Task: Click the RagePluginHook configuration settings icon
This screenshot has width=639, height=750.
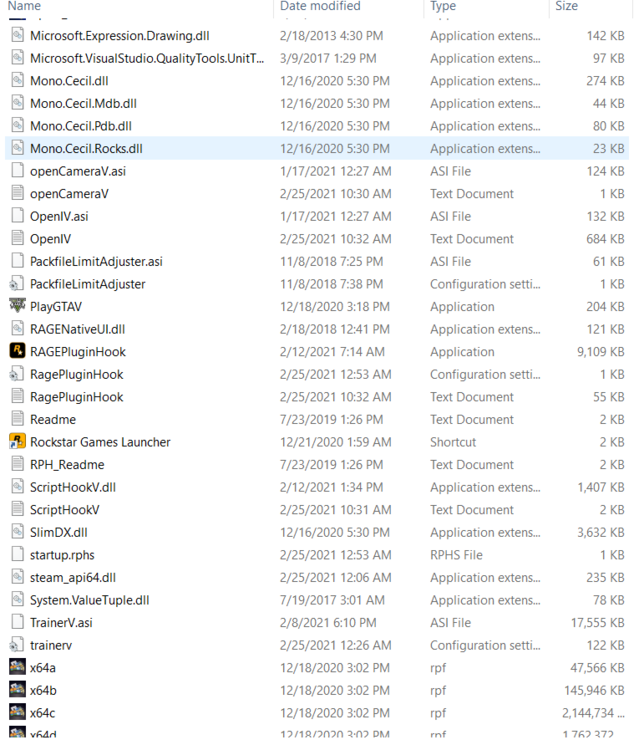Action: point(17,374)
